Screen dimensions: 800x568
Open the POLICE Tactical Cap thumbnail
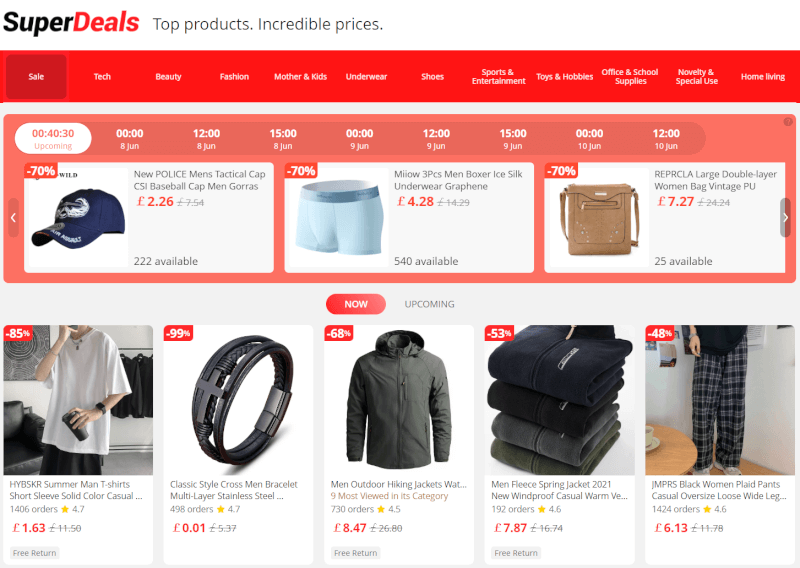79,217
